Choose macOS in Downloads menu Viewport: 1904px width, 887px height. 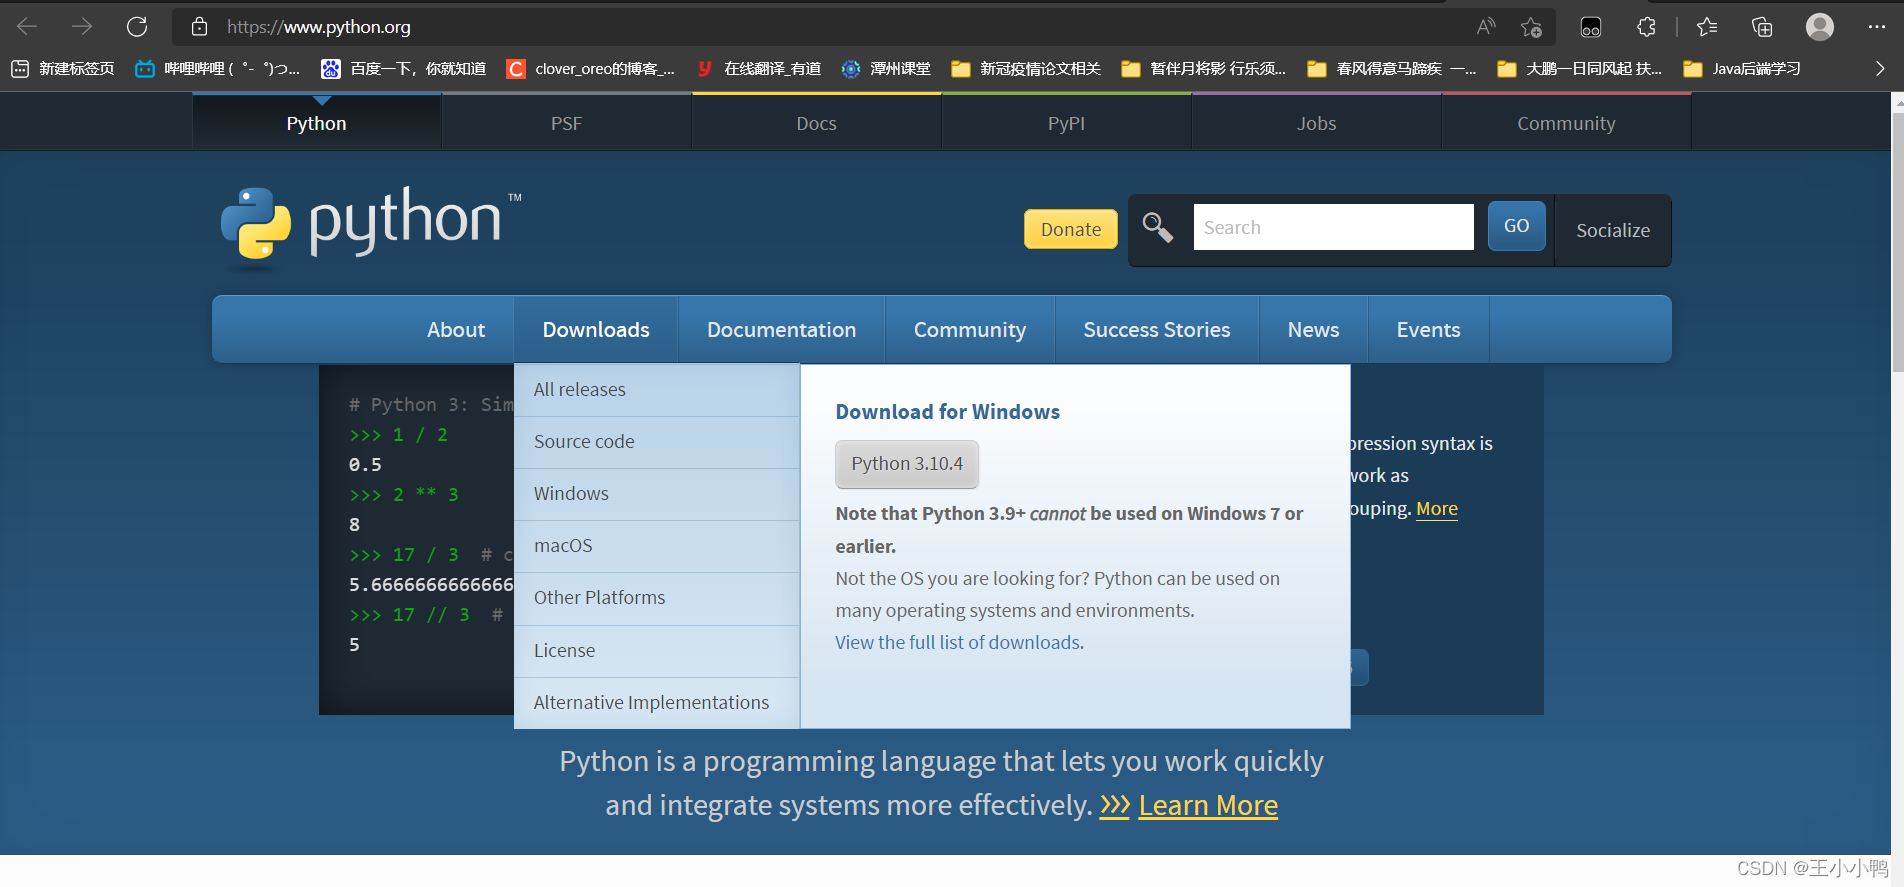(x=657, y=546)
